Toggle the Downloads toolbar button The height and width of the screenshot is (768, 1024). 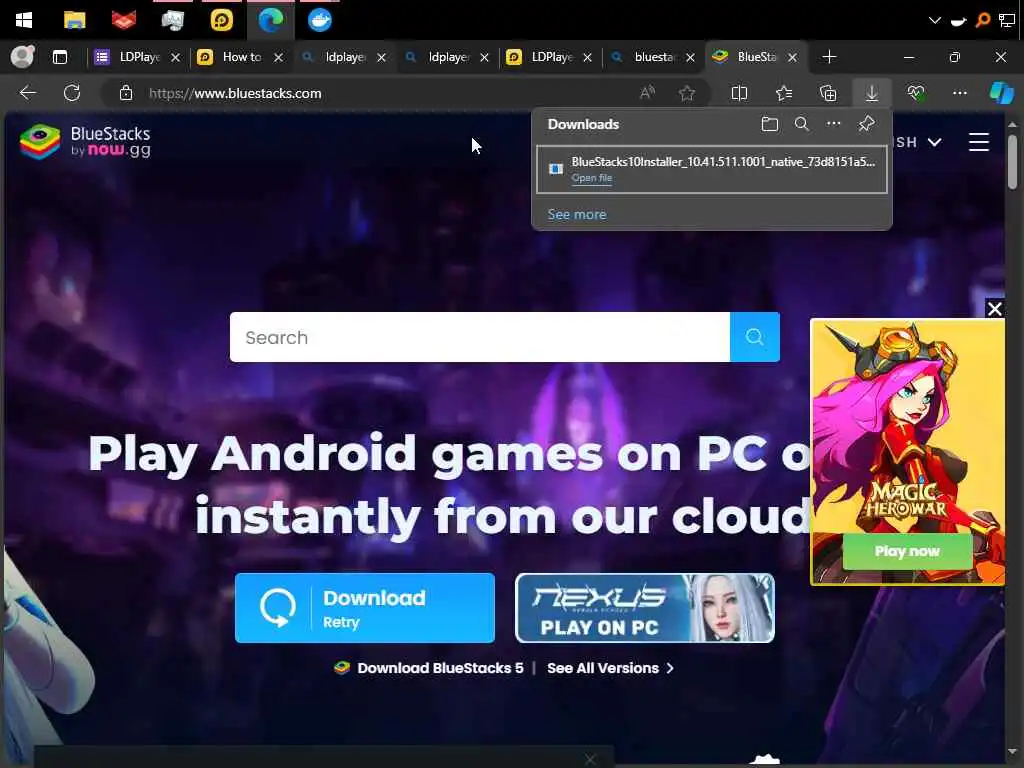click(x=871, y=93)
